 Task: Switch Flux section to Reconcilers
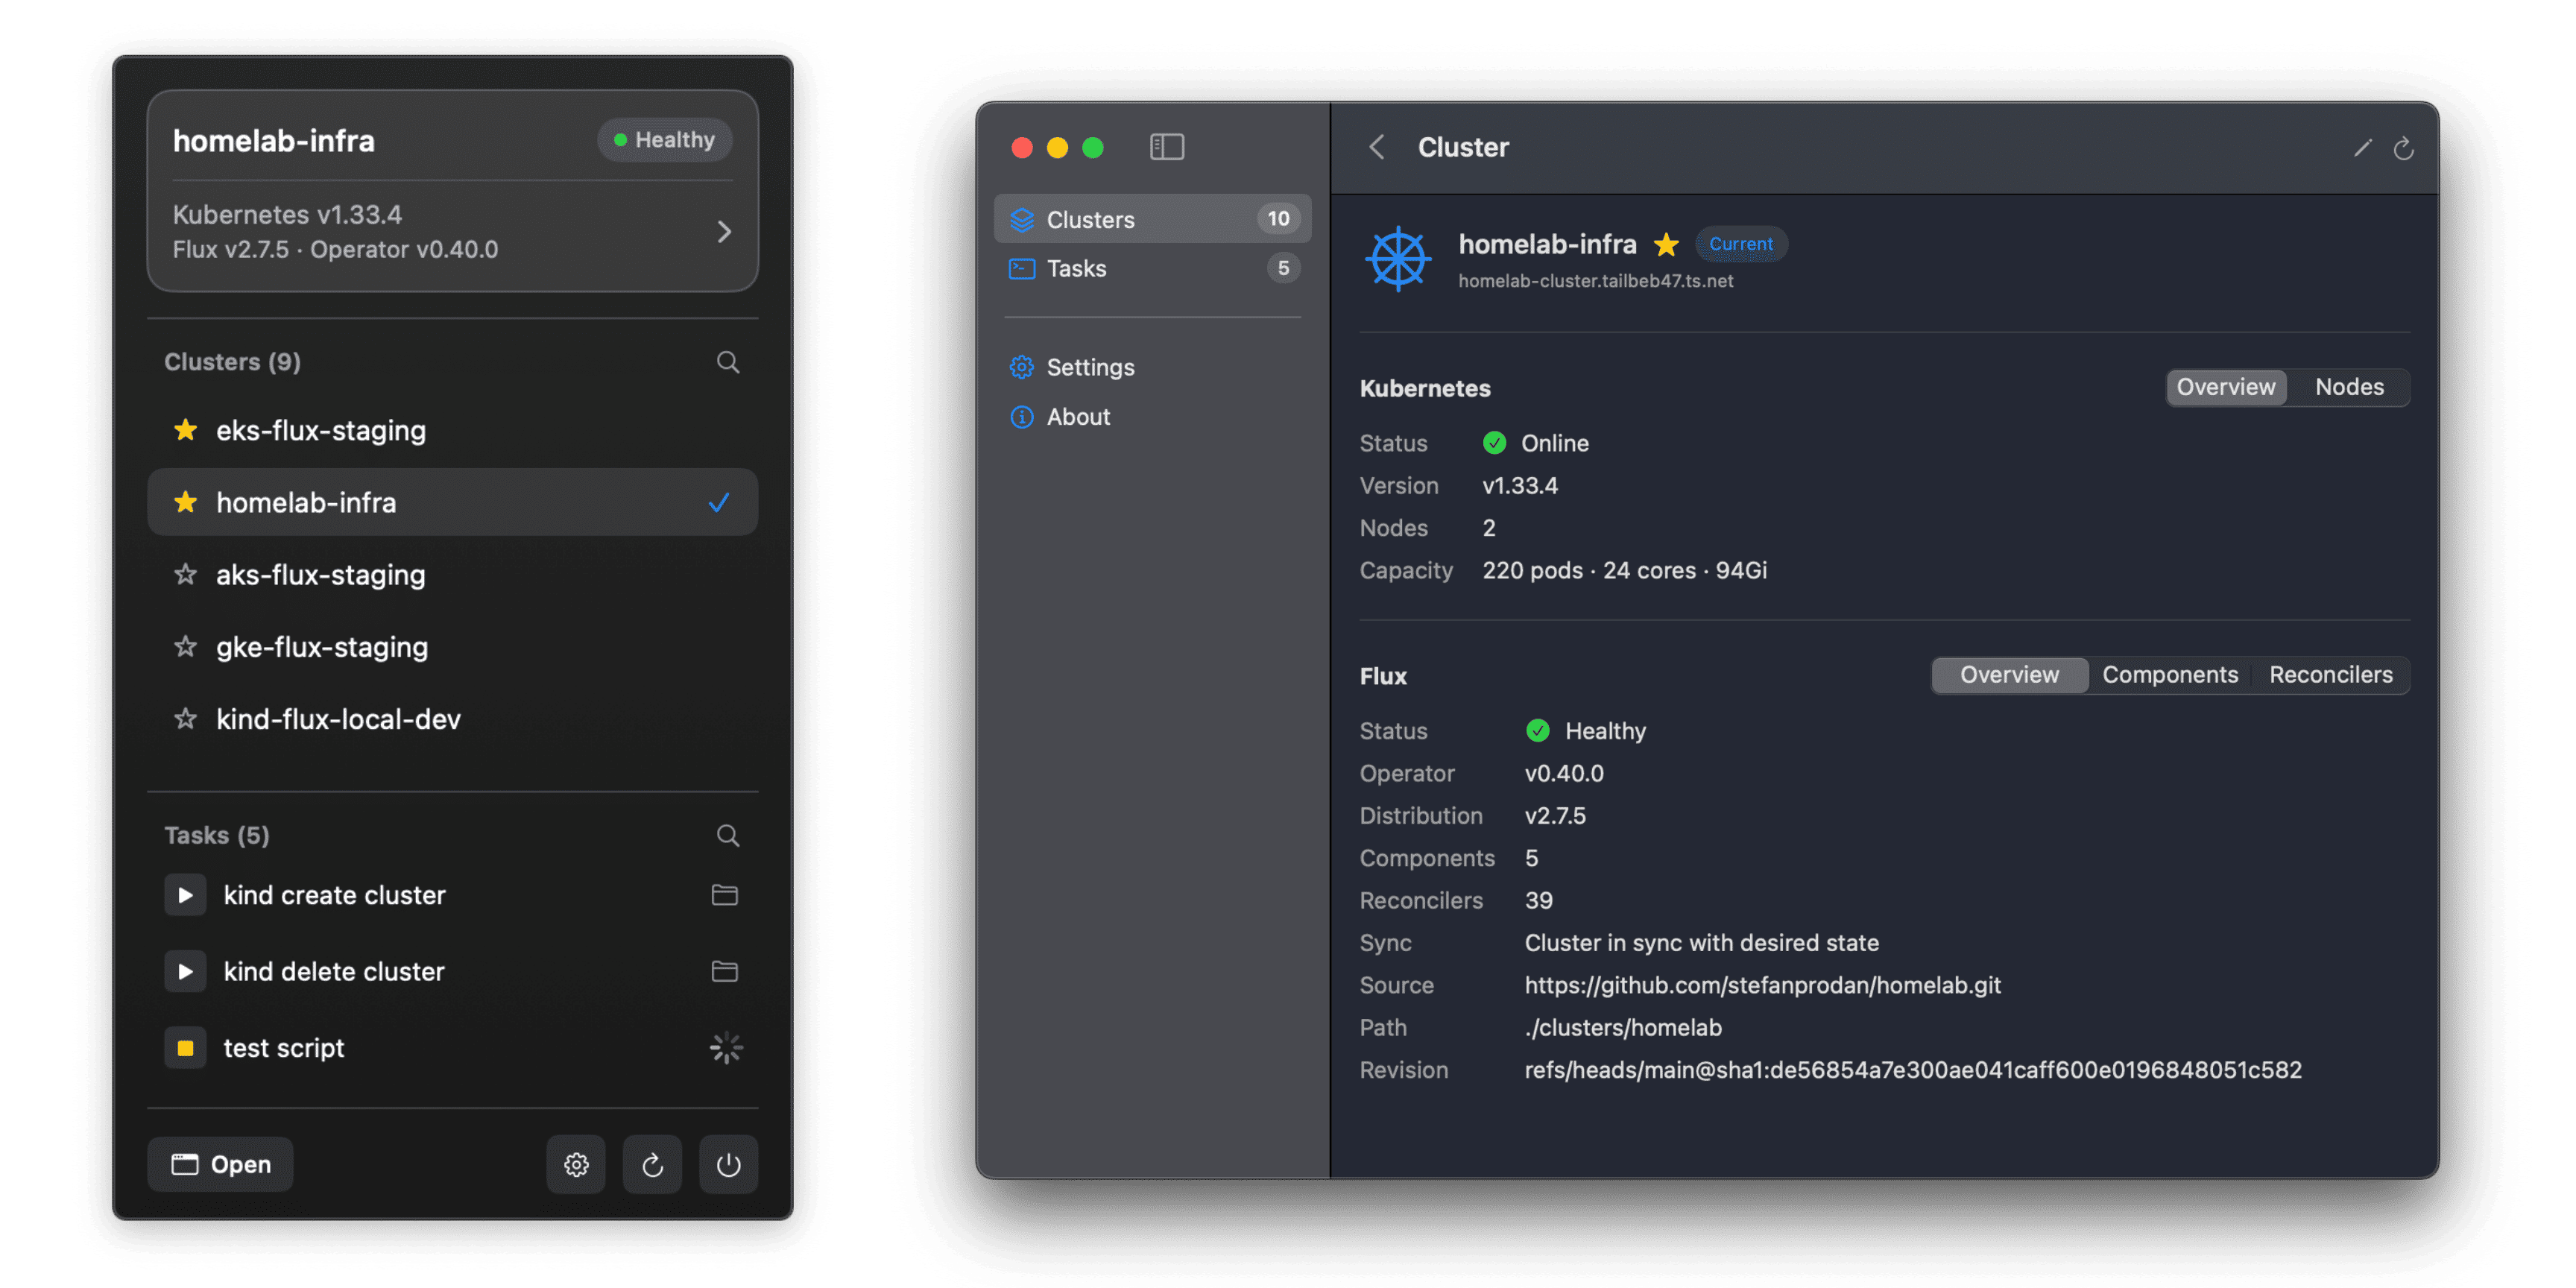(x=2331, y=675)
